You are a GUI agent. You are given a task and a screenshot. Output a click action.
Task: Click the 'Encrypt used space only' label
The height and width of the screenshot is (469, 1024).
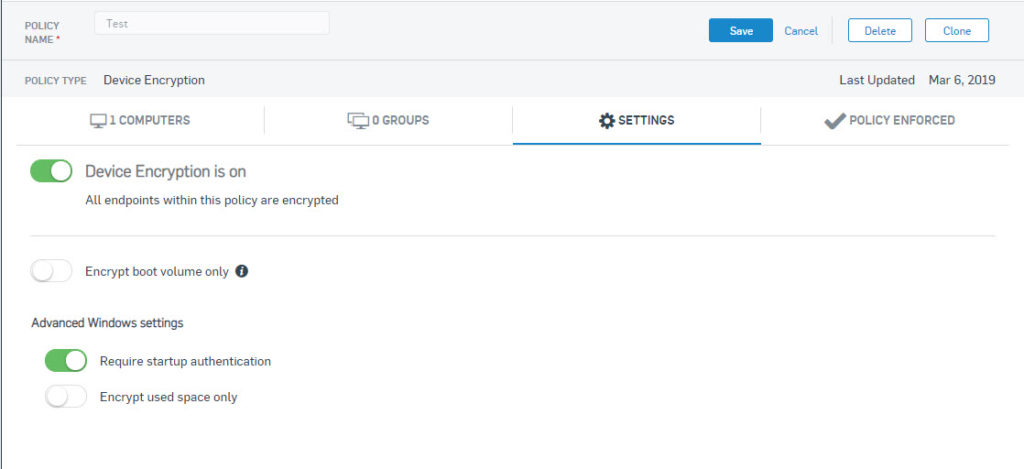pos(168,397)
